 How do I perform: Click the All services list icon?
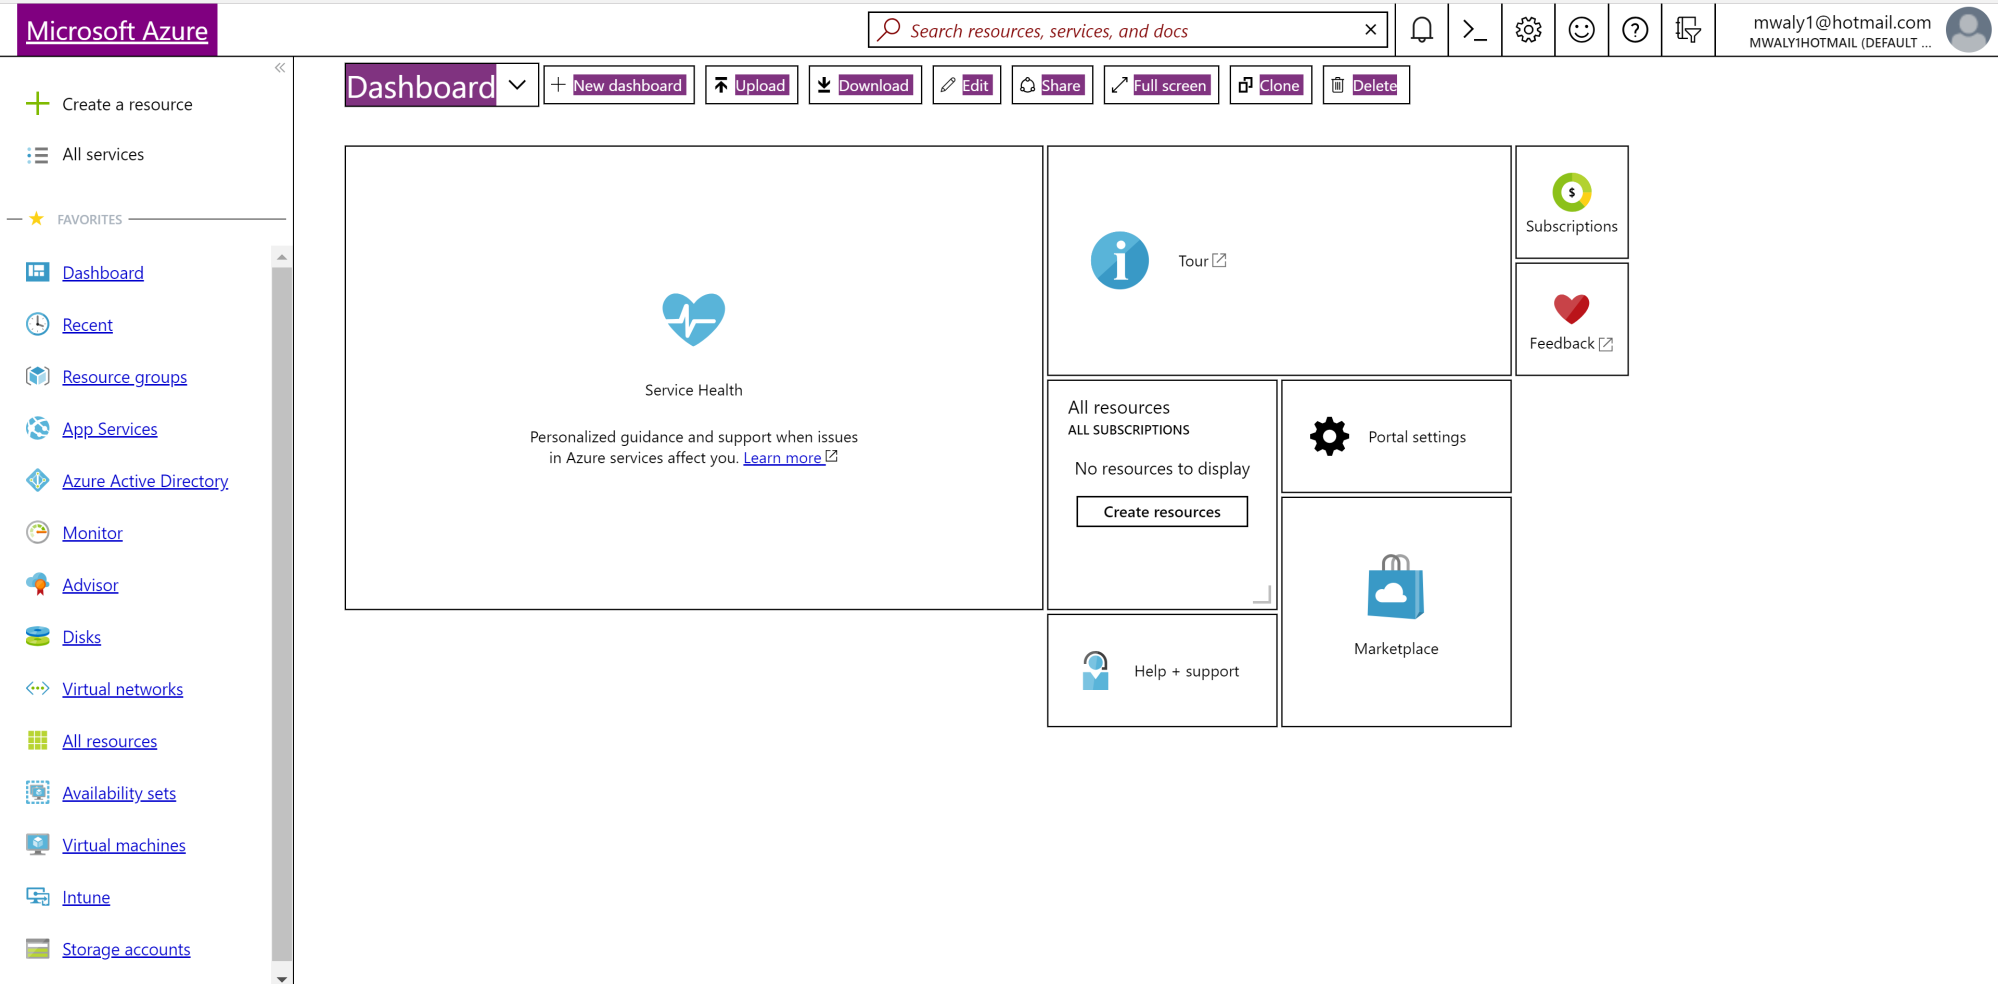click(37, 155)
